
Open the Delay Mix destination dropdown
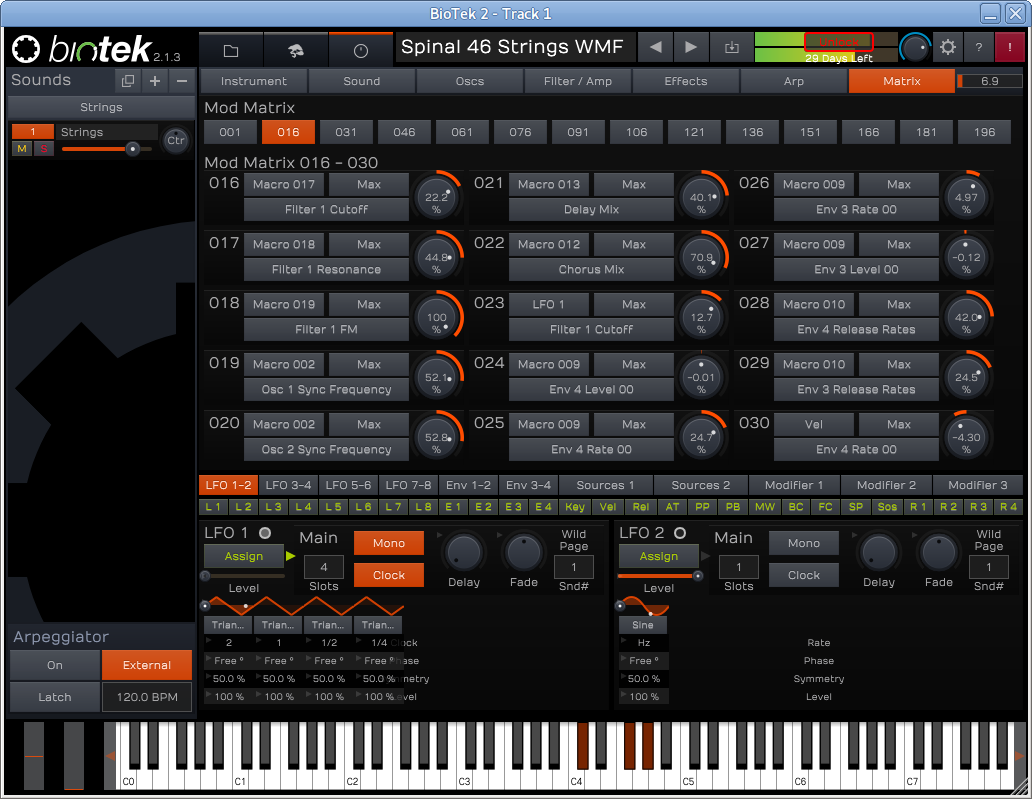[x=592, y=209]
